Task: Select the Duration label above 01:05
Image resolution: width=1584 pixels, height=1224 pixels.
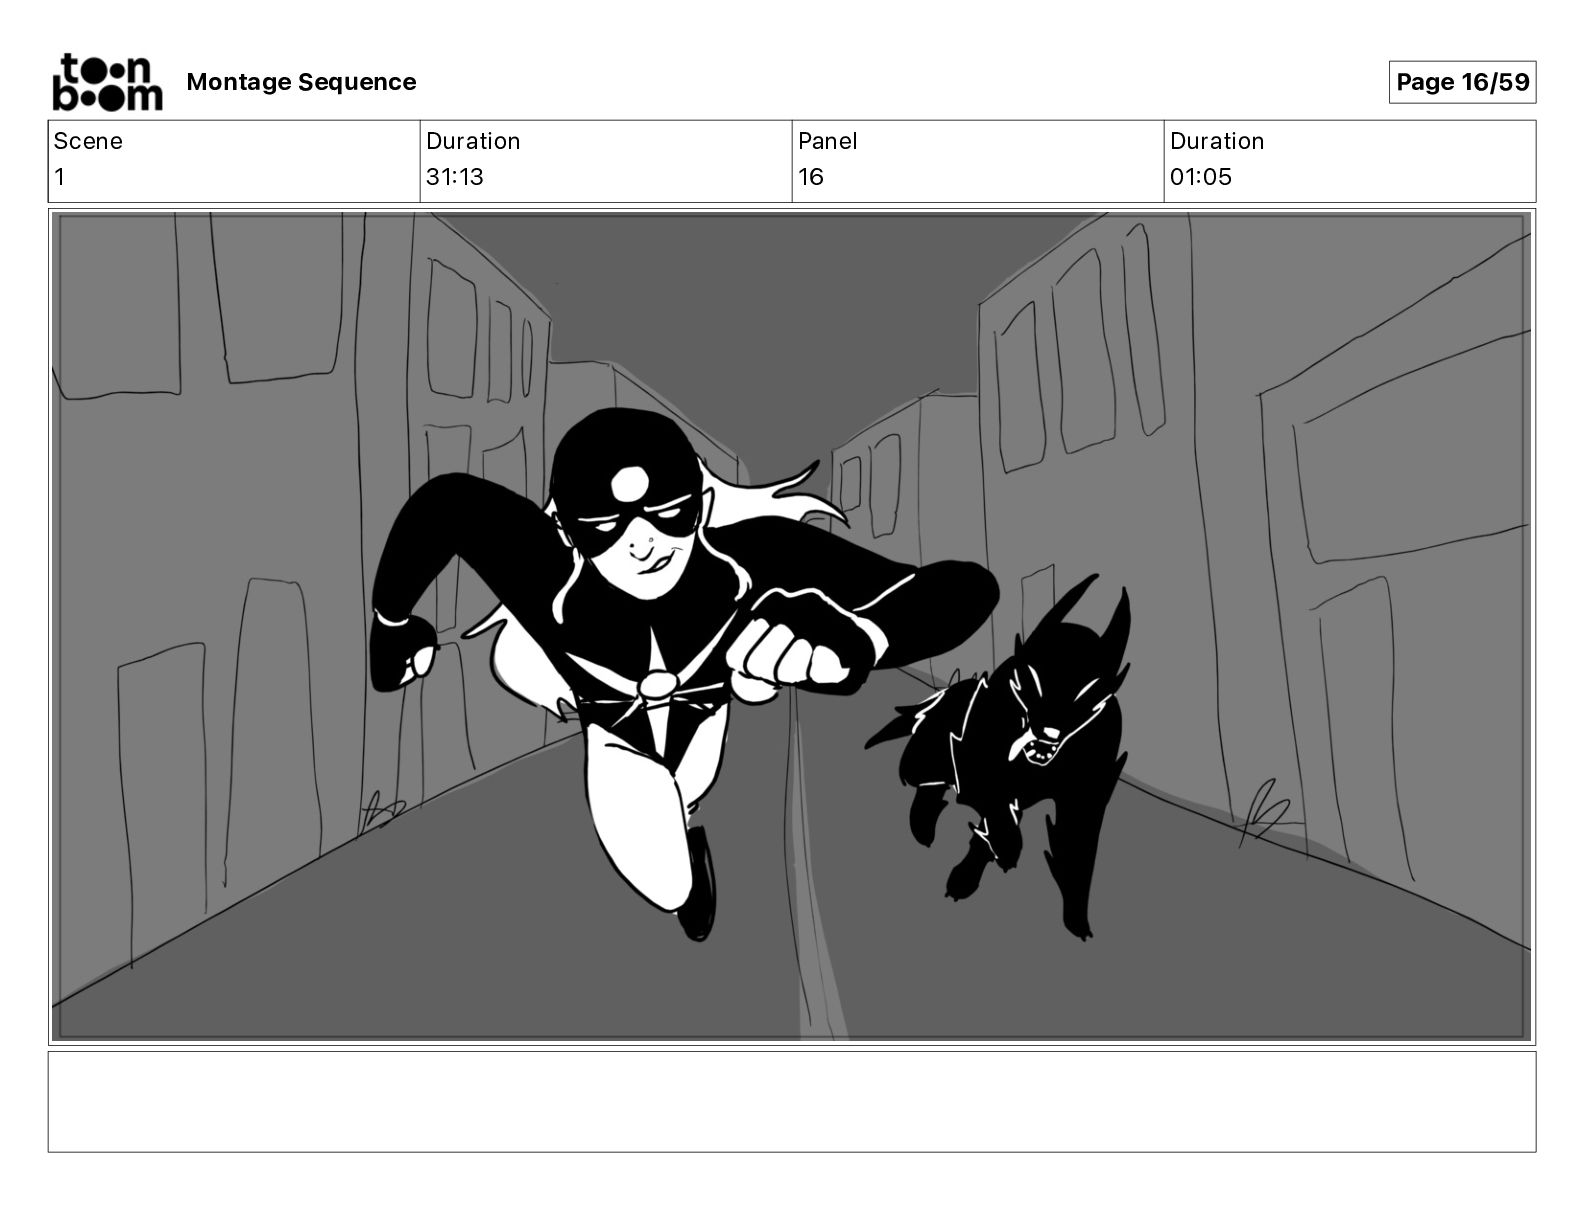Action: [1217, 141]
